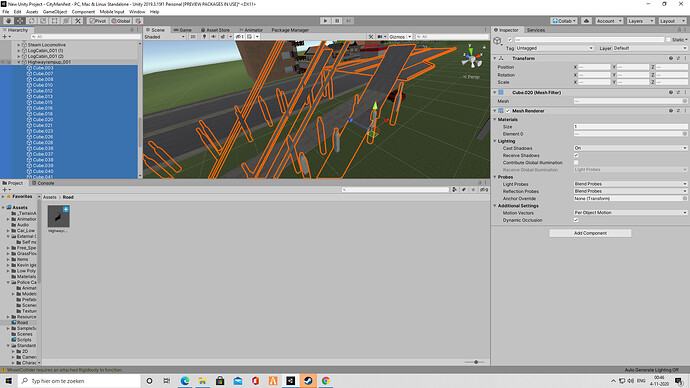
Task: Switch to the Game tab
Action: (182, 30)
